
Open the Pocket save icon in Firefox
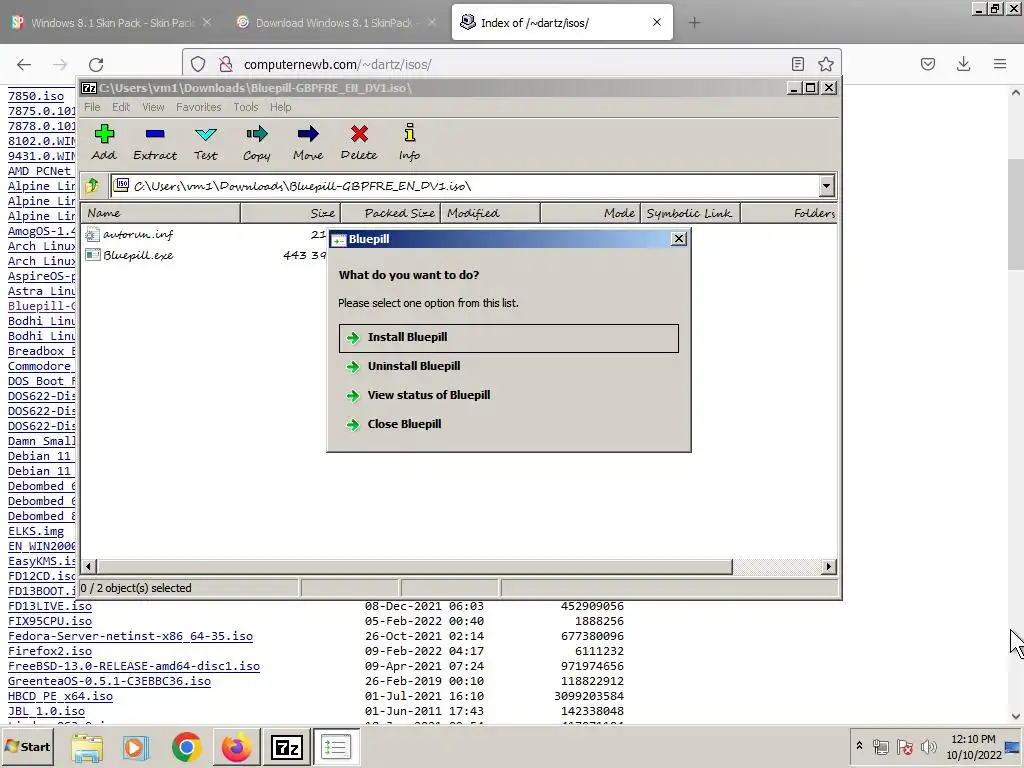click(927, 64)
